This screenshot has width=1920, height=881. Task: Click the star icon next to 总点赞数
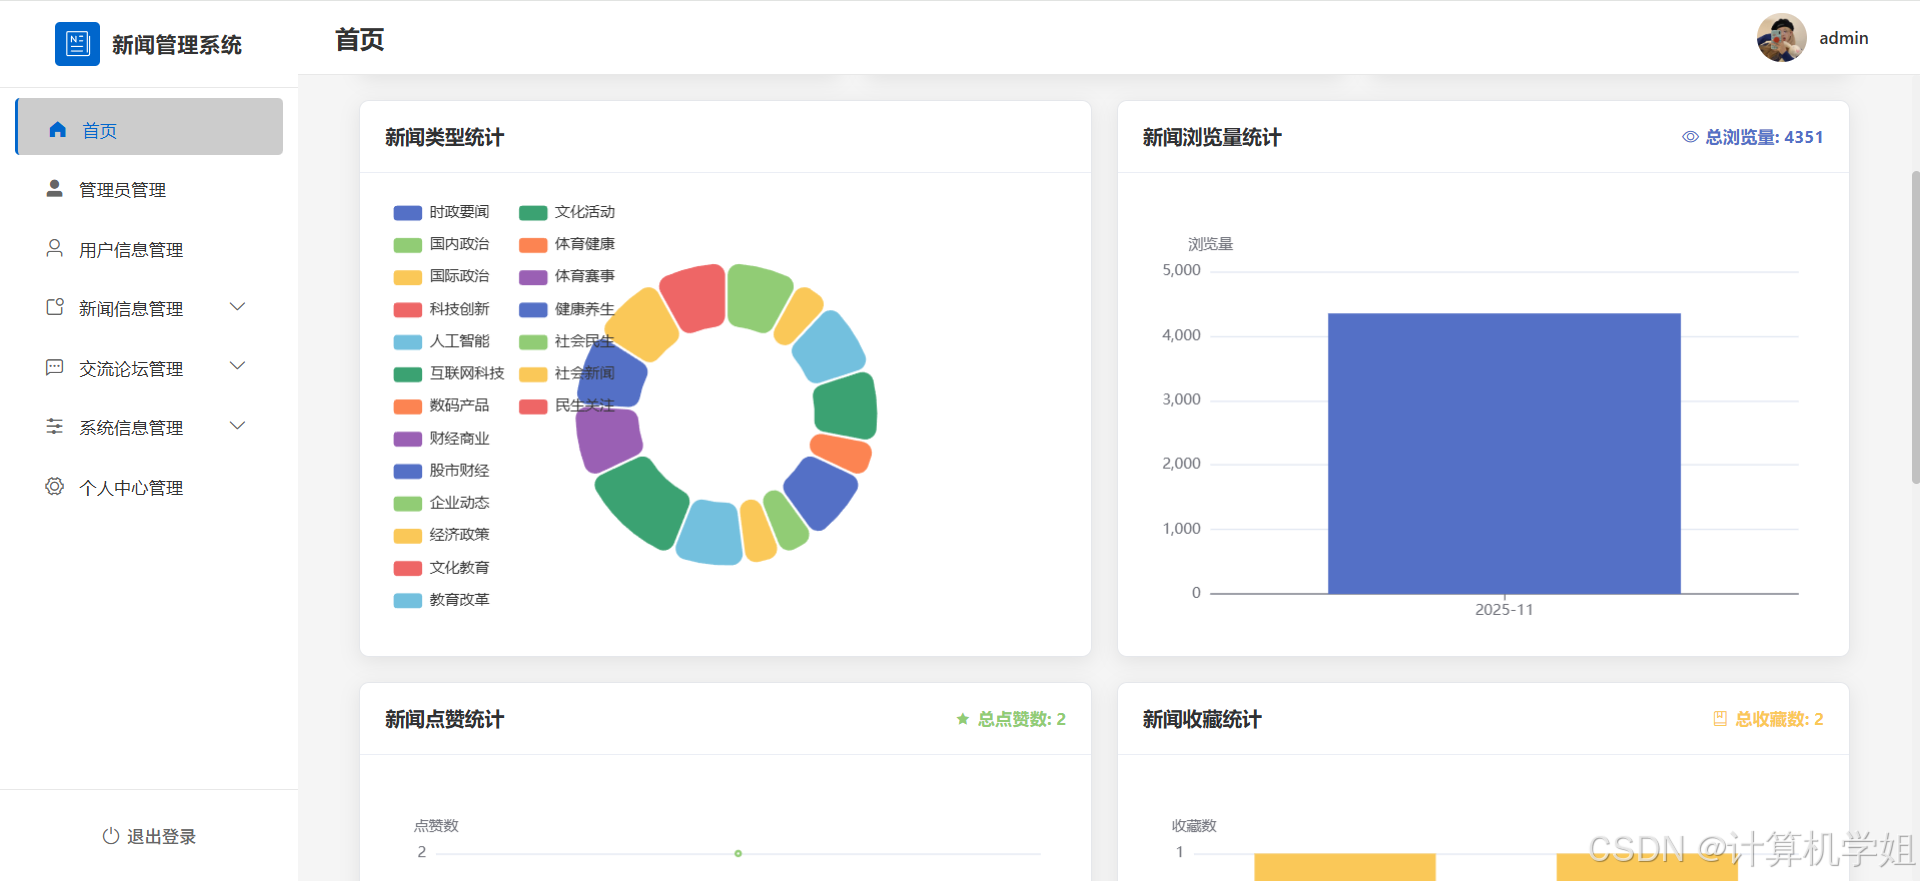coord(963,719)
